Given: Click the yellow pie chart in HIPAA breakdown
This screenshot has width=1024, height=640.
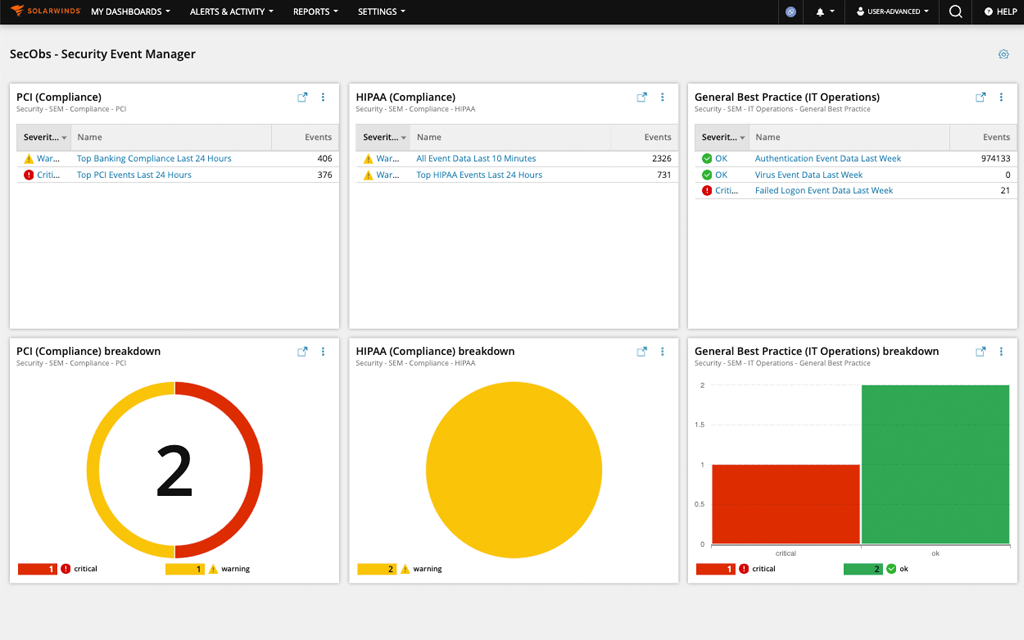Looking at the screenshot, I should pos(514,469).
